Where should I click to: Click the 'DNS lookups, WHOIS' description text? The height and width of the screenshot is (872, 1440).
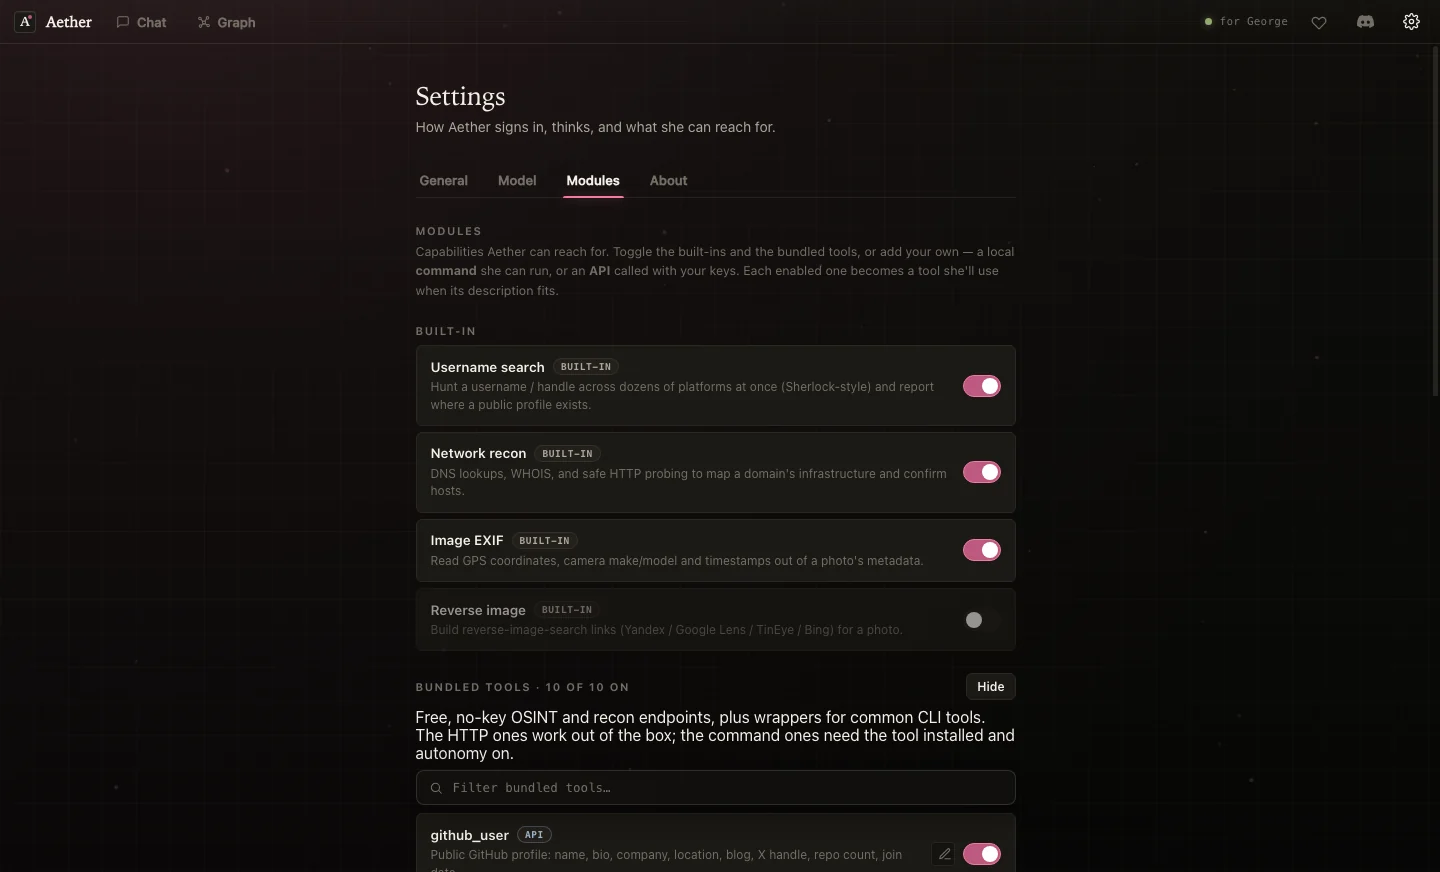click(x=689, y=482)
